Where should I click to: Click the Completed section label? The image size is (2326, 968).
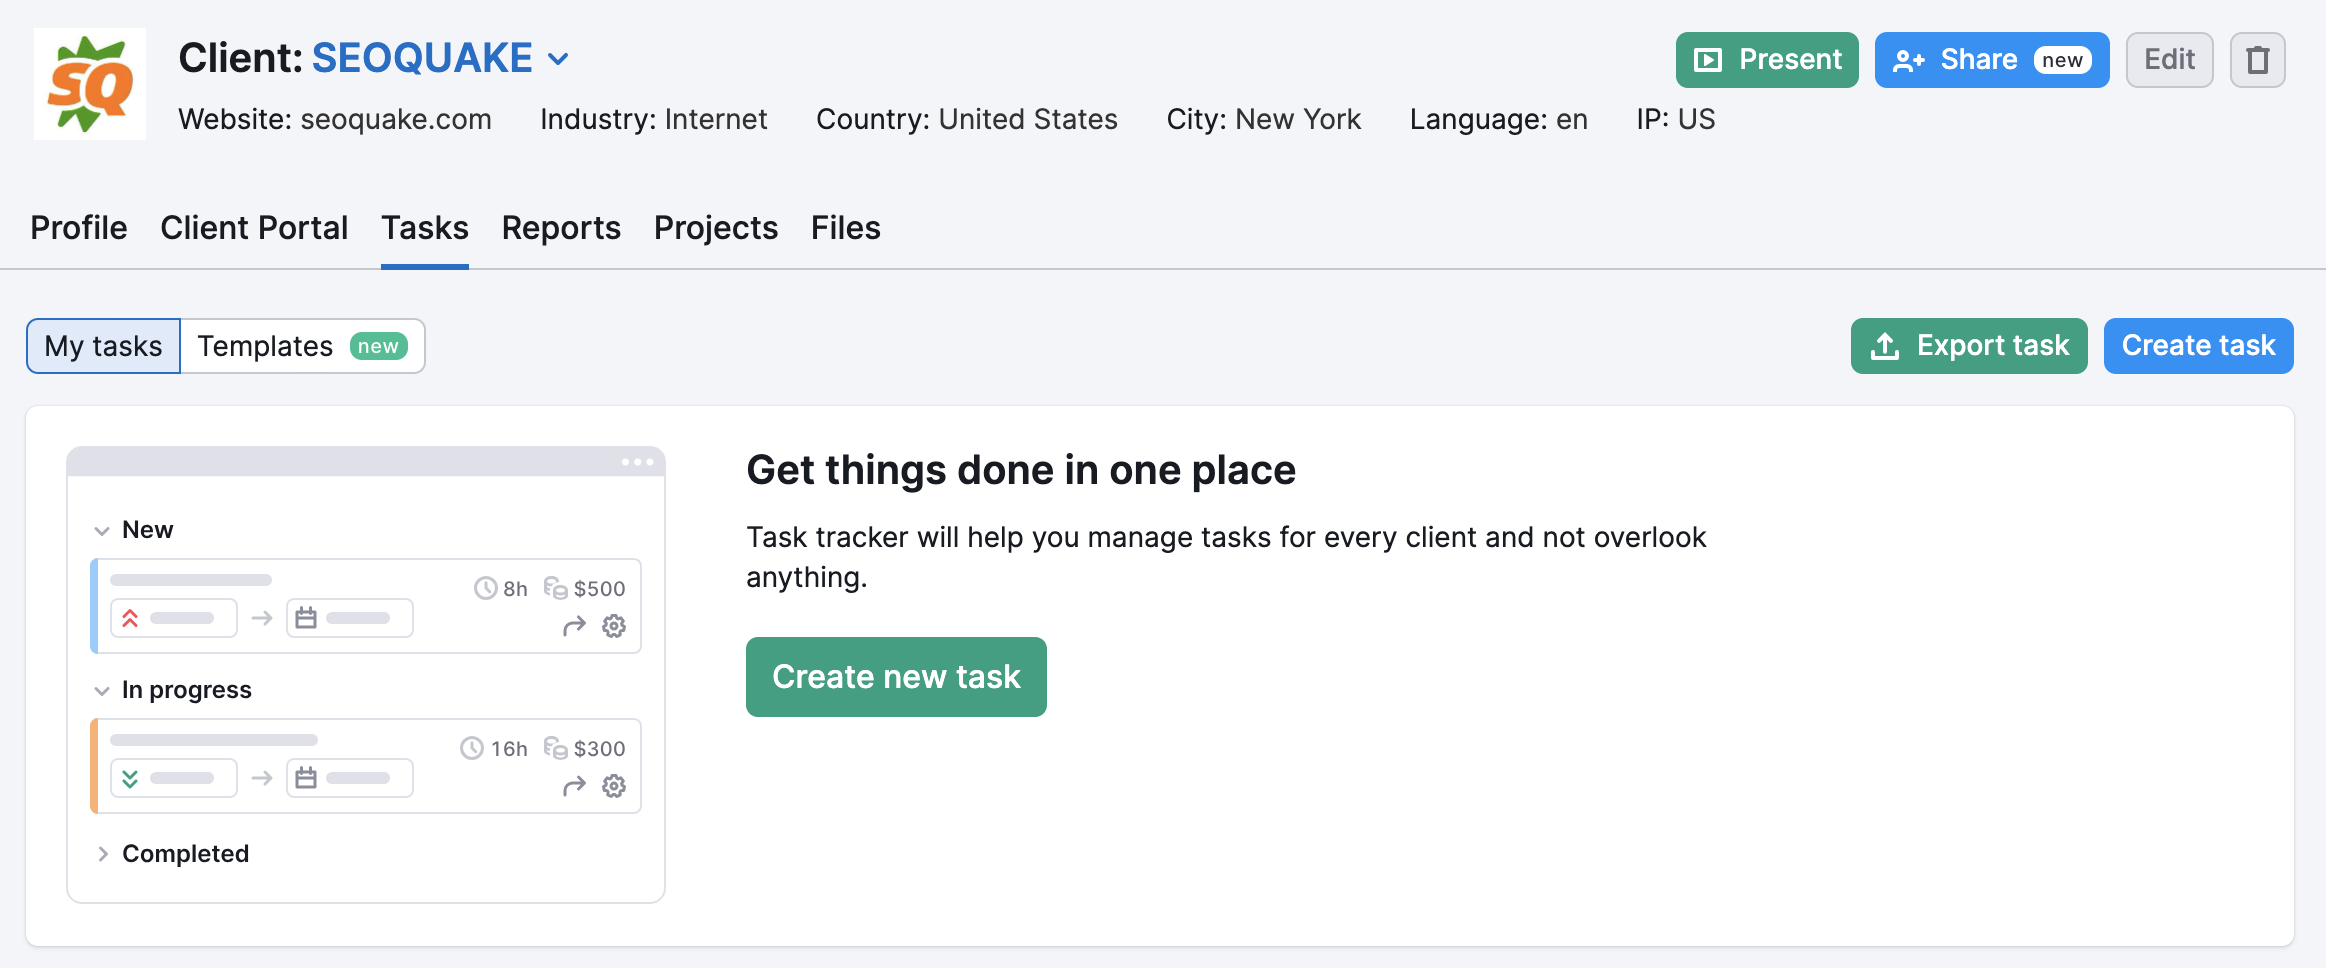186,854
